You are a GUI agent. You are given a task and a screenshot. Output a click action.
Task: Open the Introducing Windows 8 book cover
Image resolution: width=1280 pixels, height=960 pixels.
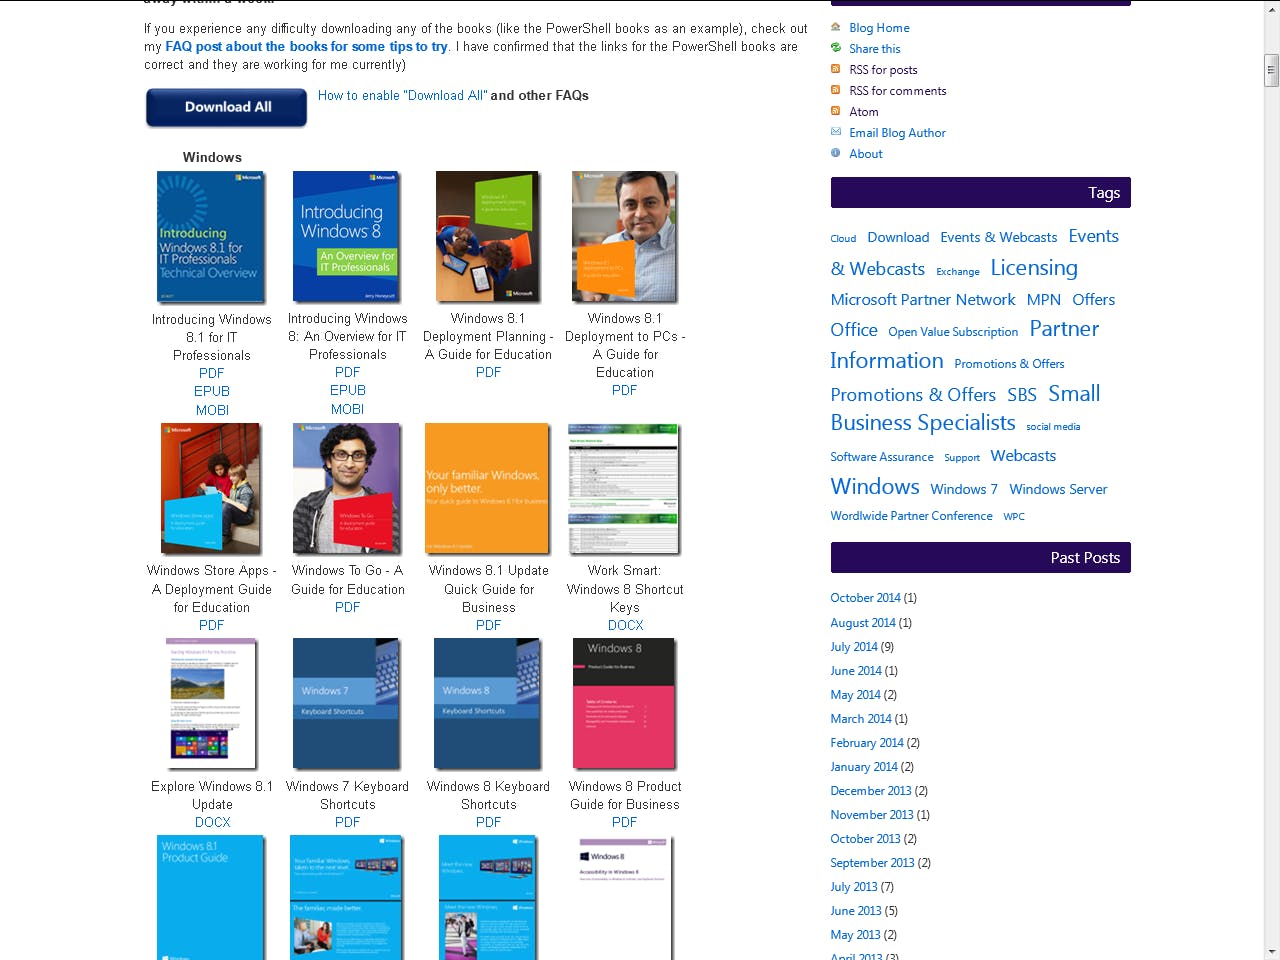(346, 237)
